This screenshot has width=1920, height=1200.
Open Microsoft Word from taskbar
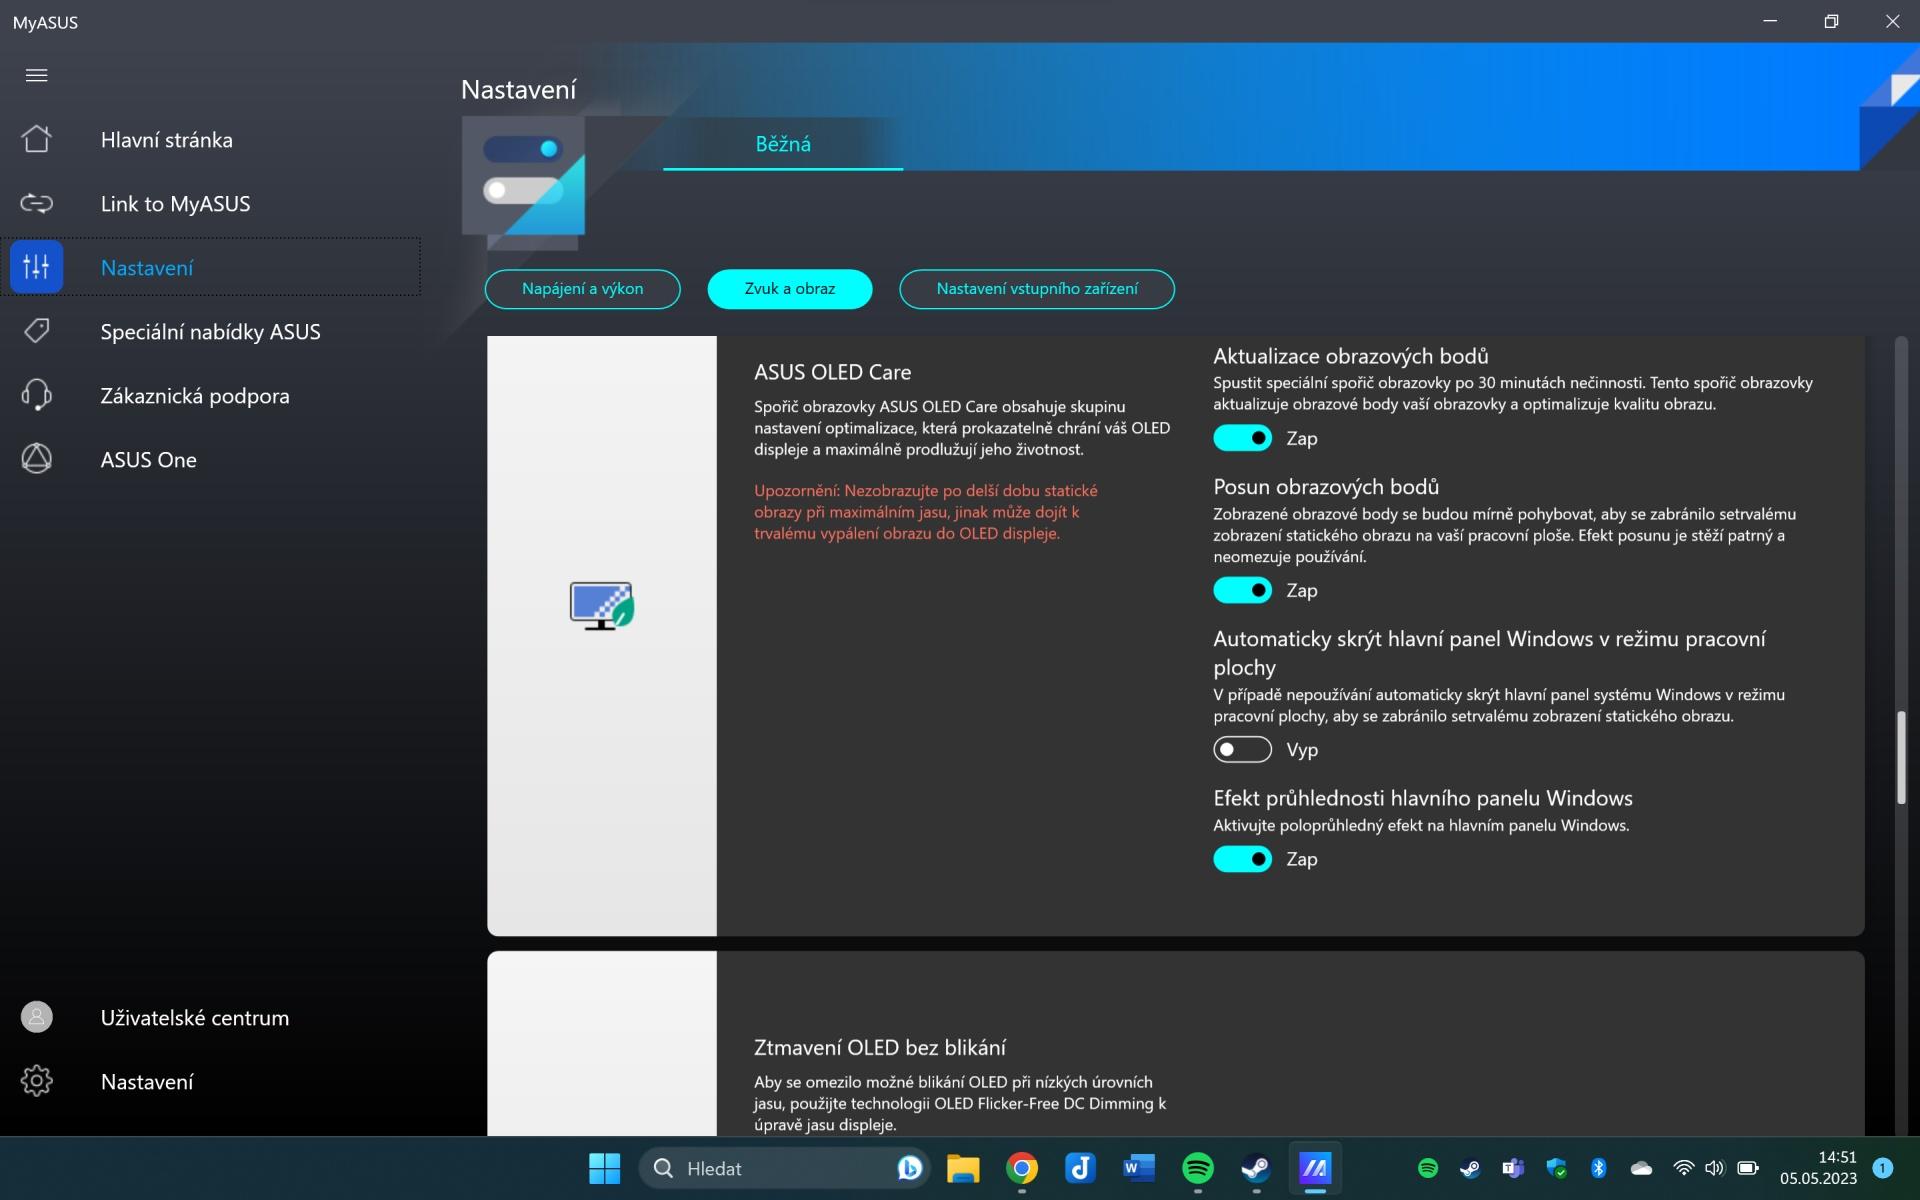pyautogui.click(x=1138, y=1168)
